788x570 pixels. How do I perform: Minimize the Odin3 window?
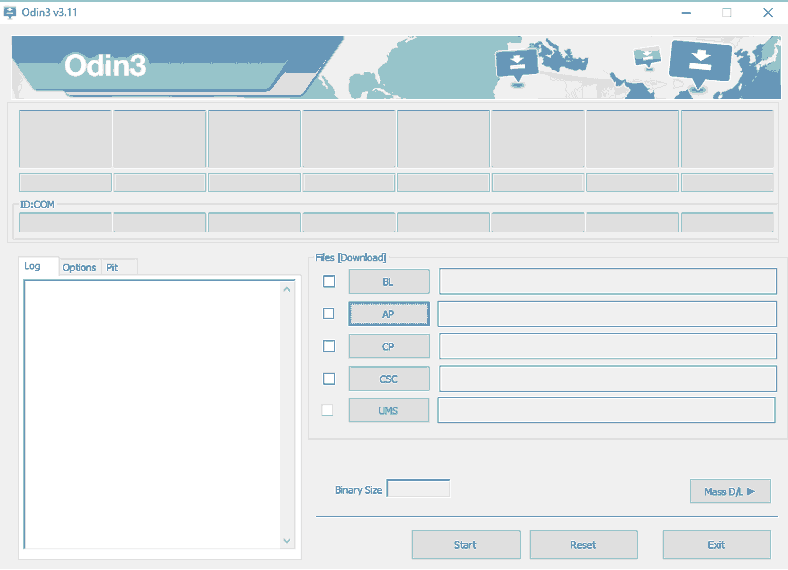(686, 13)
